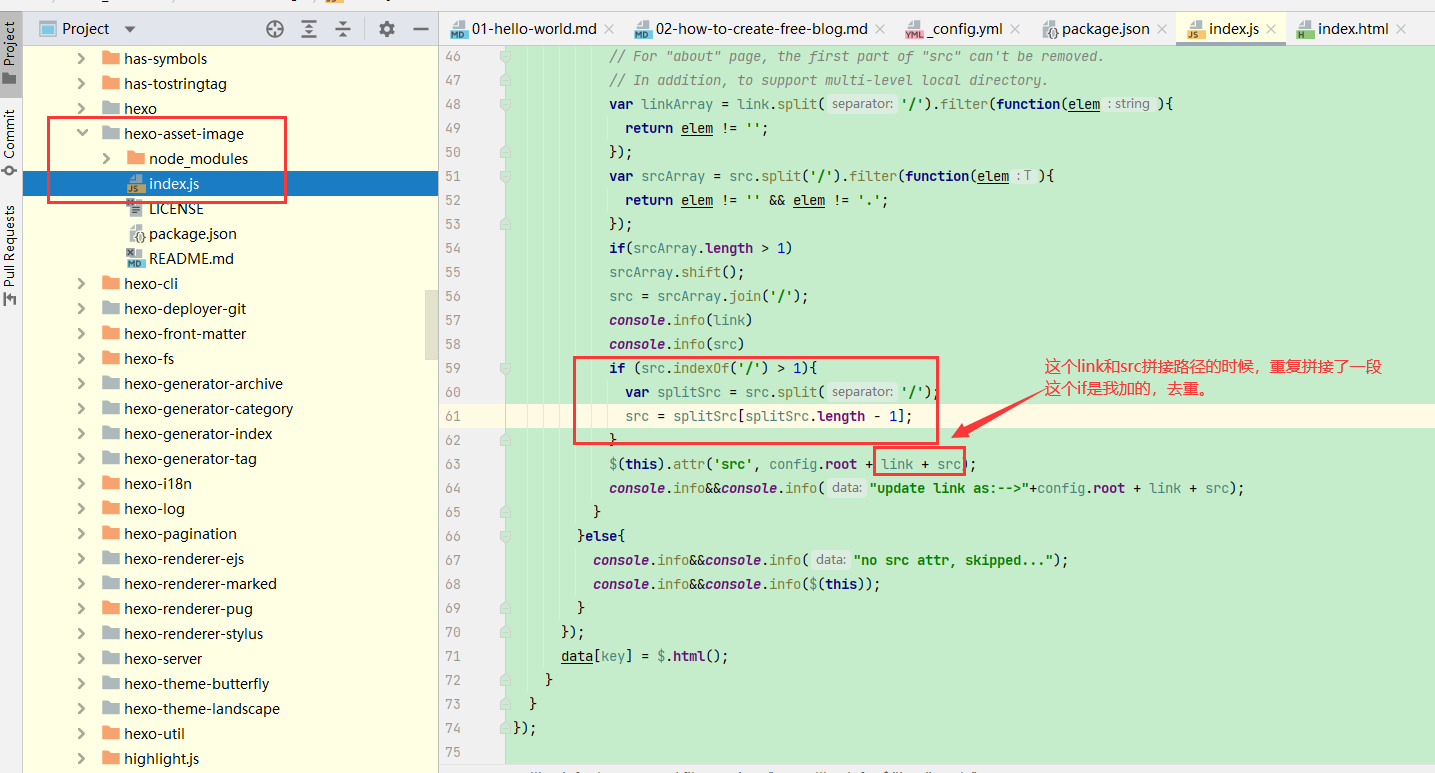Screen dimensions: 1435x773
Task: Expand the hexo-theme-butterfly folder
Action: pos(82,684)
